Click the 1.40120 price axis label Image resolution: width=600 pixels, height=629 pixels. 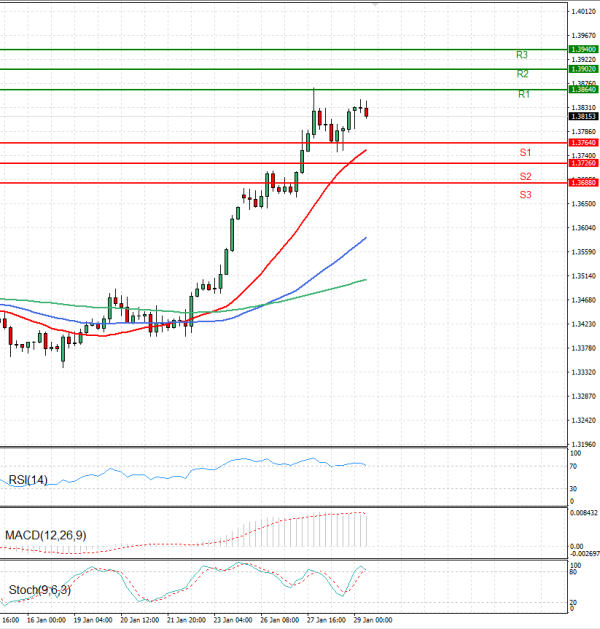point(583,11)
